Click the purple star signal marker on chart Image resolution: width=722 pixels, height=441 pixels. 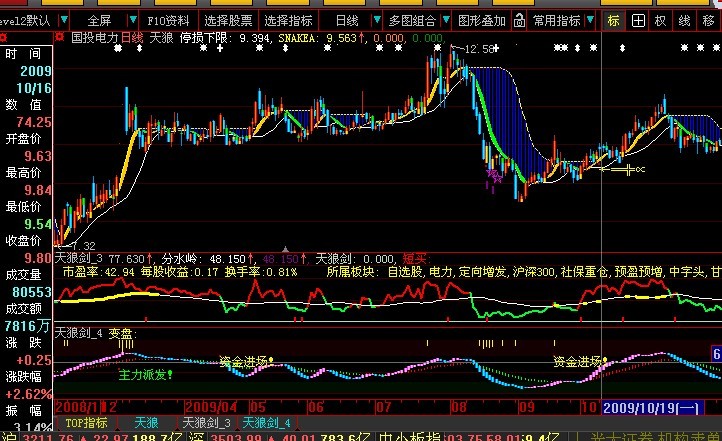494,176
